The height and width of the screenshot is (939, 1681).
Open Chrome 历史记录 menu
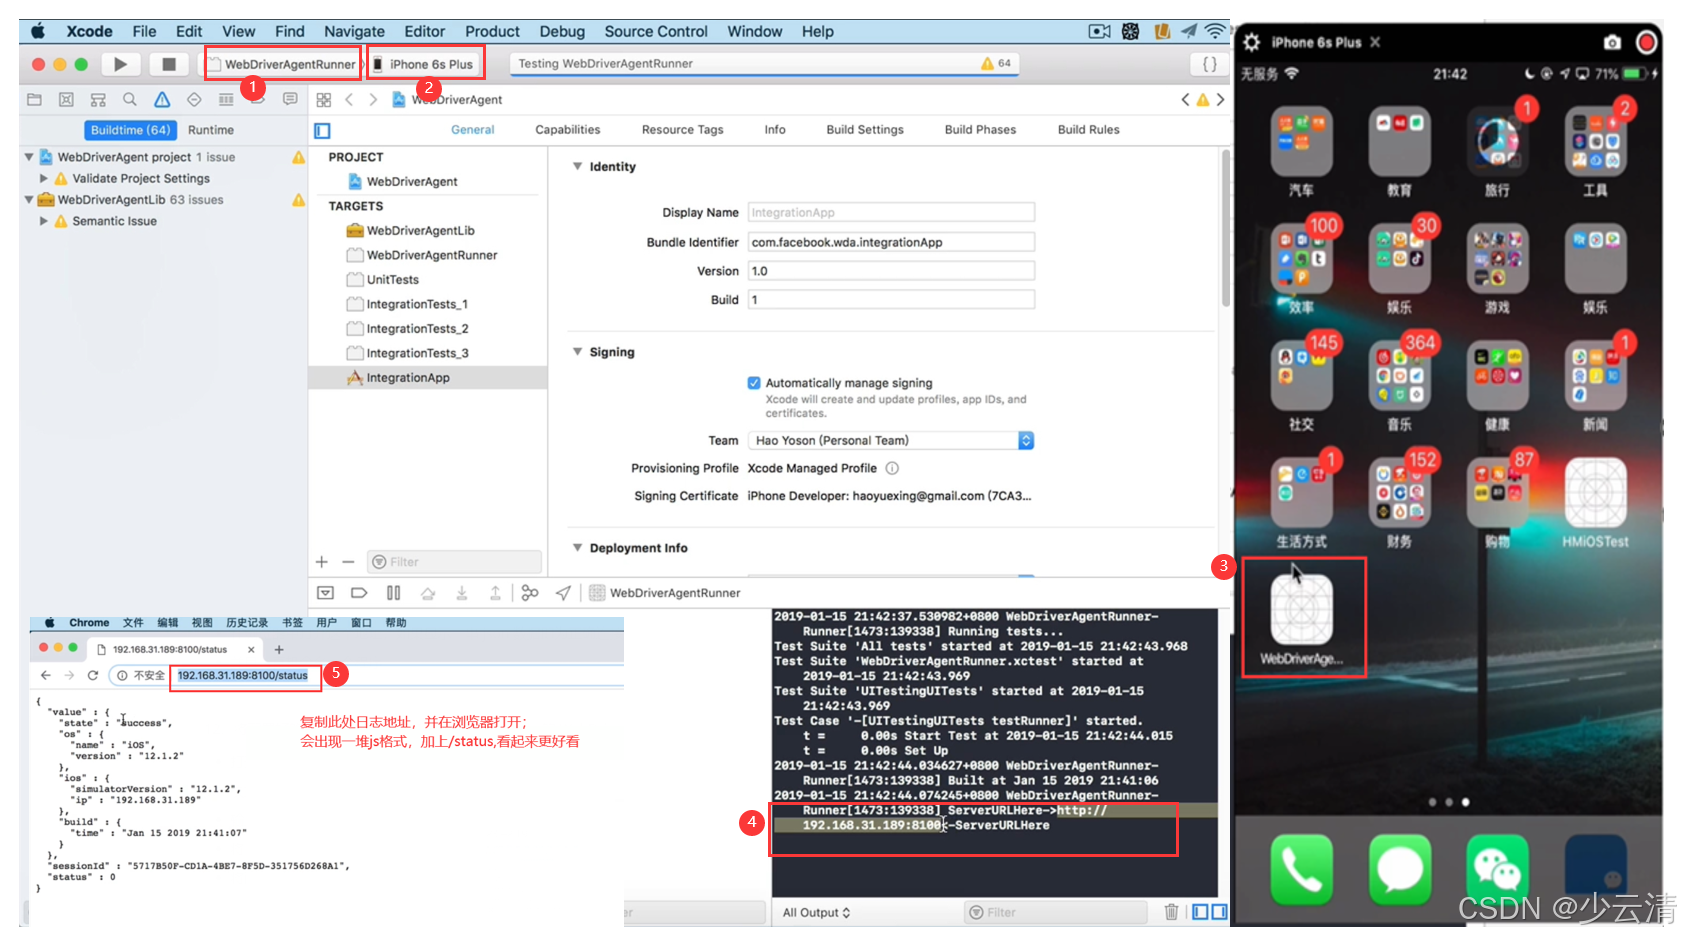point(247,623)
